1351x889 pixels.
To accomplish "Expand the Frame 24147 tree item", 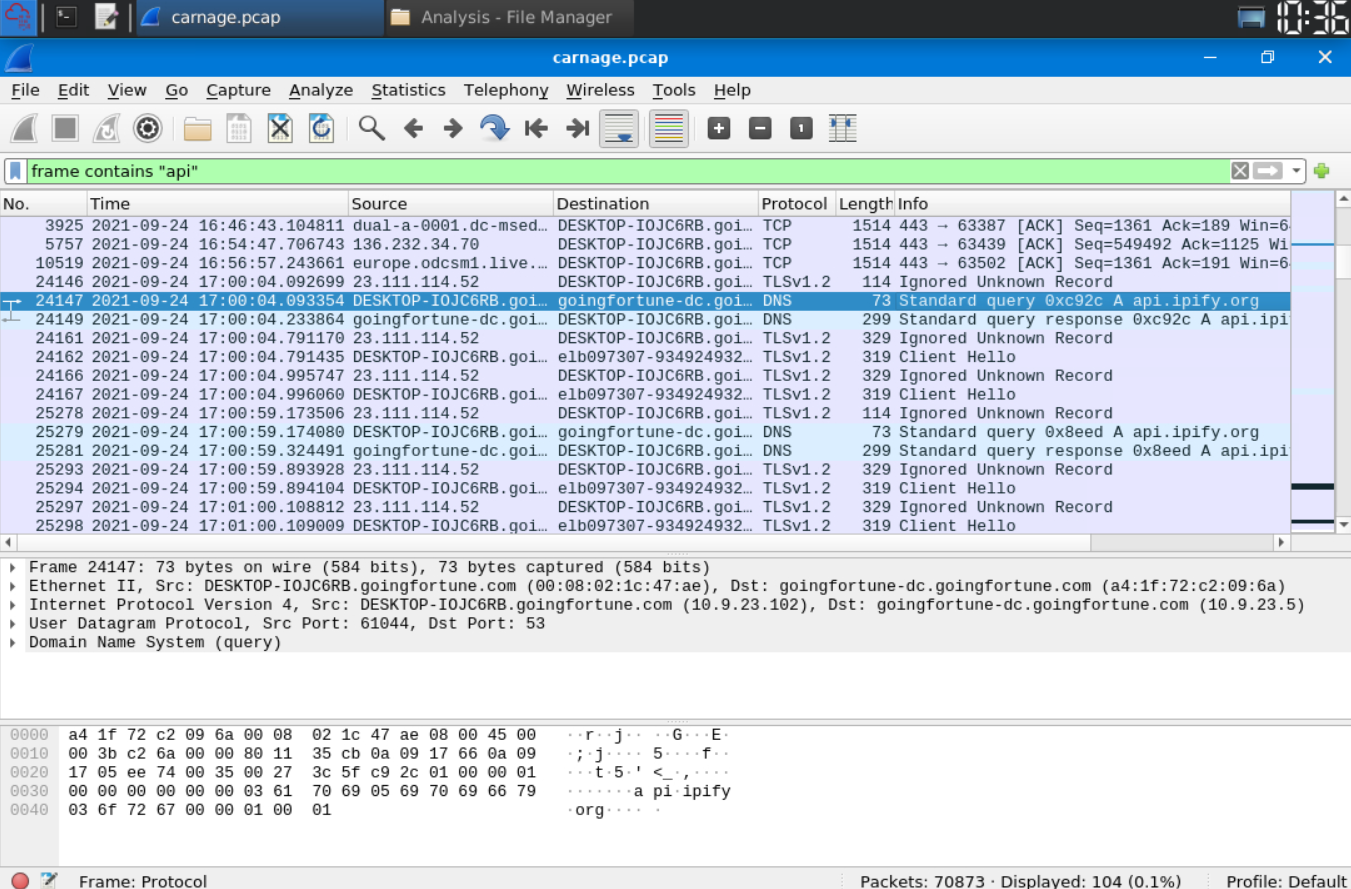I will point(12,567).
